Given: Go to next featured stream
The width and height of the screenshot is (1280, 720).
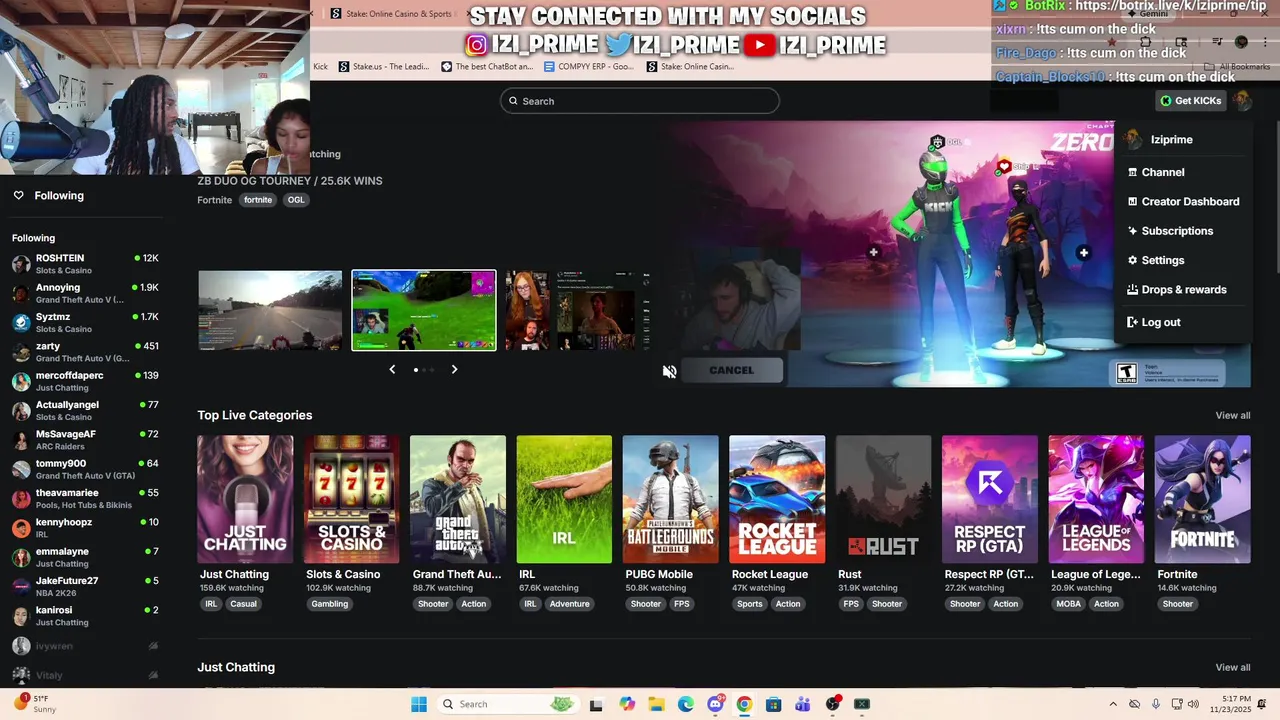Looking at the screenshot, I should (x=454, y=369).
